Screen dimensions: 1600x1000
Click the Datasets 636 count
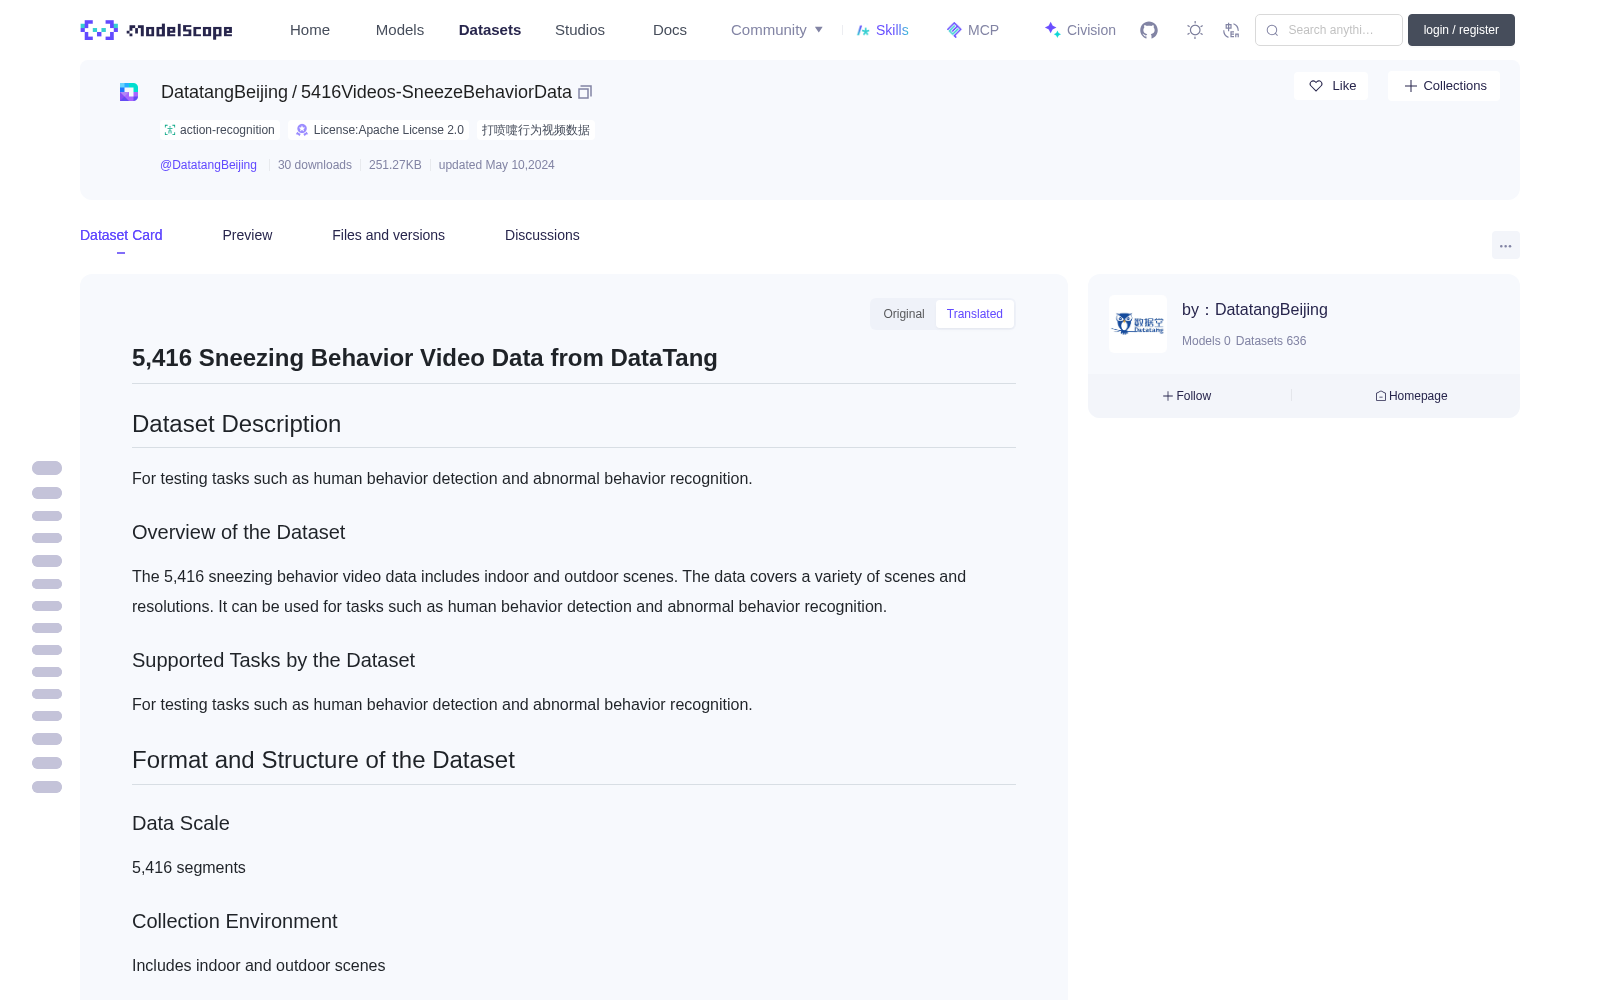pos(1271,341)
